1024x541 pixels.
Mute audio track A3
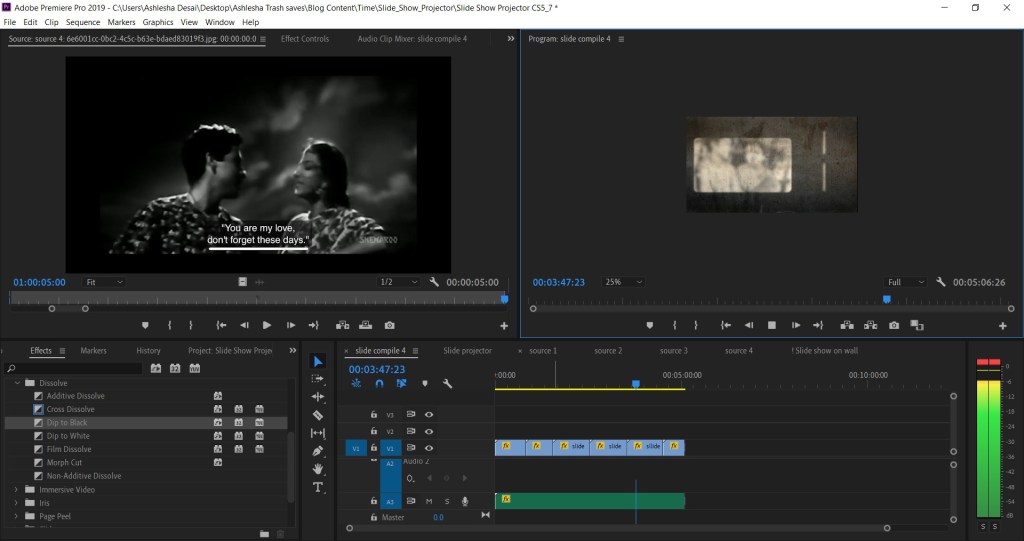click(x=429, y=501)
